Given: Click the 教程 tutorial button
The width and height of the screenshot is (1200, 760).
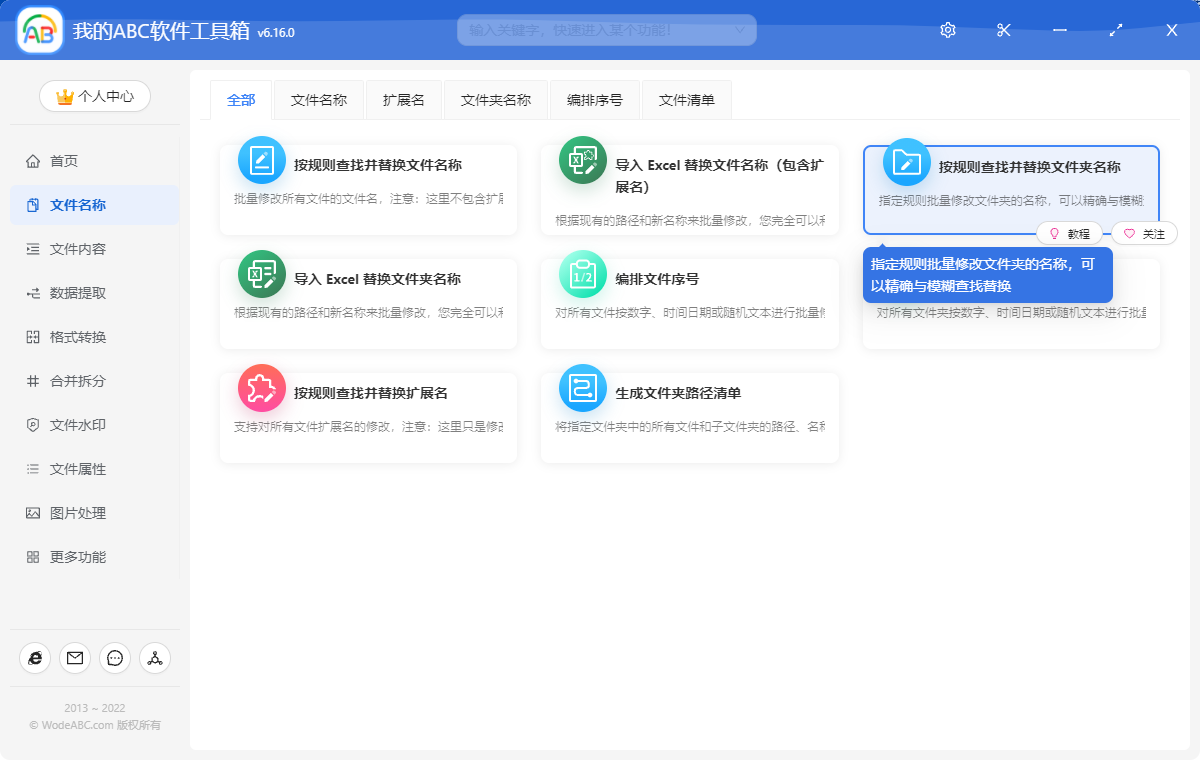Looking at the screenshot, I should coord(1070,233).
